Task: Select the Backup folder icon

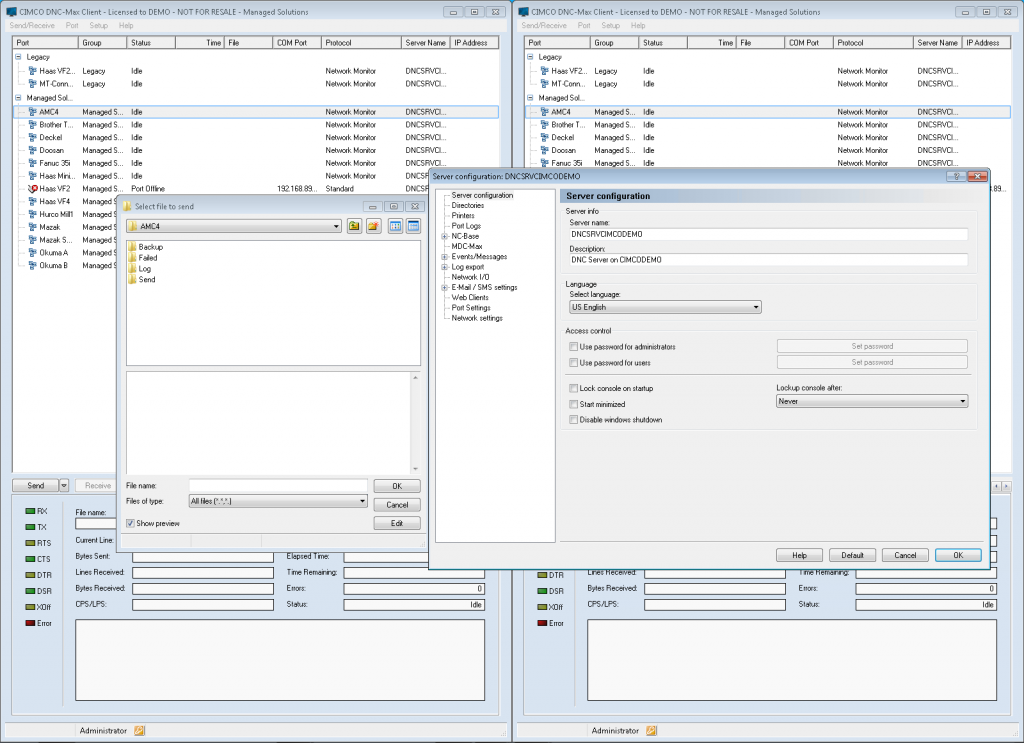Action: (132, 247)
